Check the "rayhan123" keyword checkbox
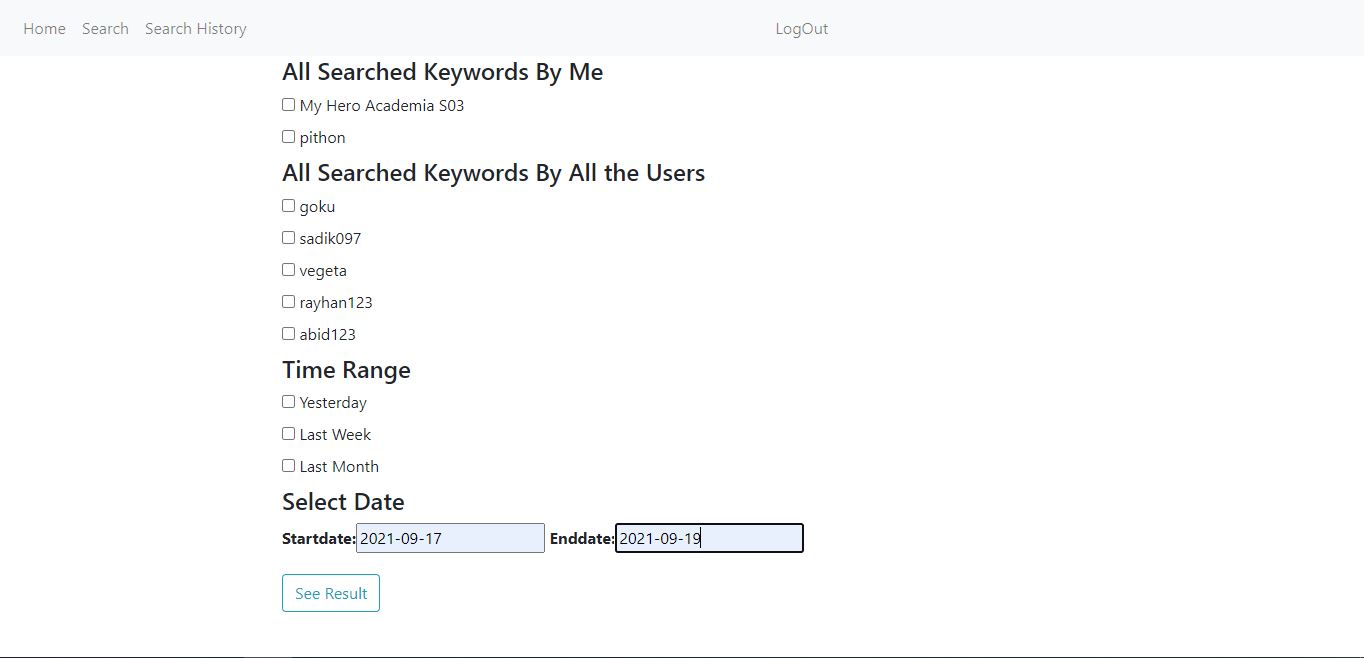Screen dimensions: 1364x658 tap(288, 301)
